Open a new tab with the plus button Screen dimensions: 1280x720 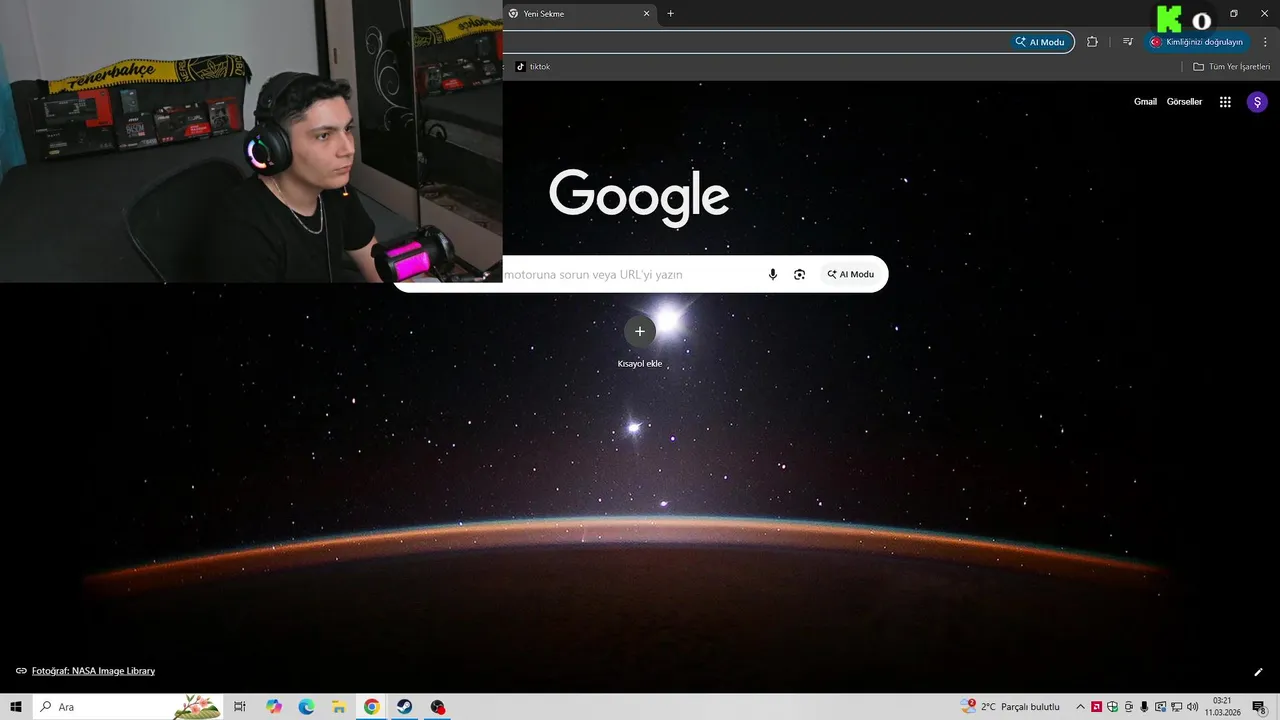click(x=671, y=14)
